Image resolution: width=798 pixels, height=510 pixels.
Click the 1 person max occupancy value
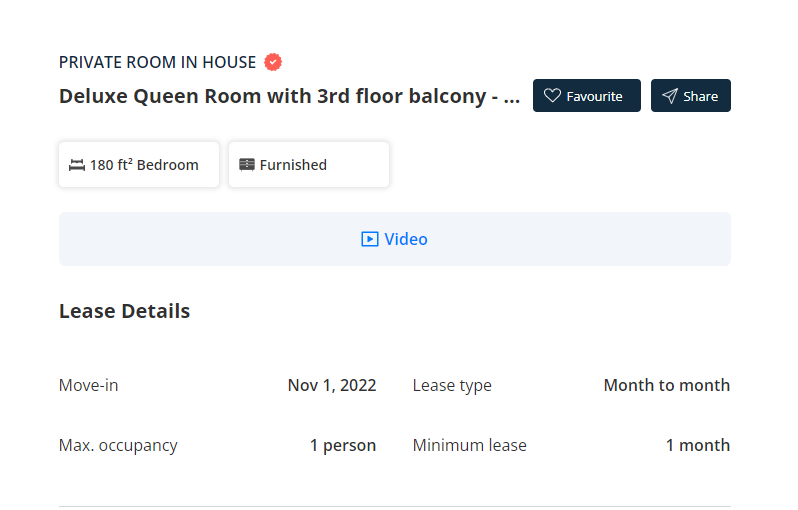point(343,445)
